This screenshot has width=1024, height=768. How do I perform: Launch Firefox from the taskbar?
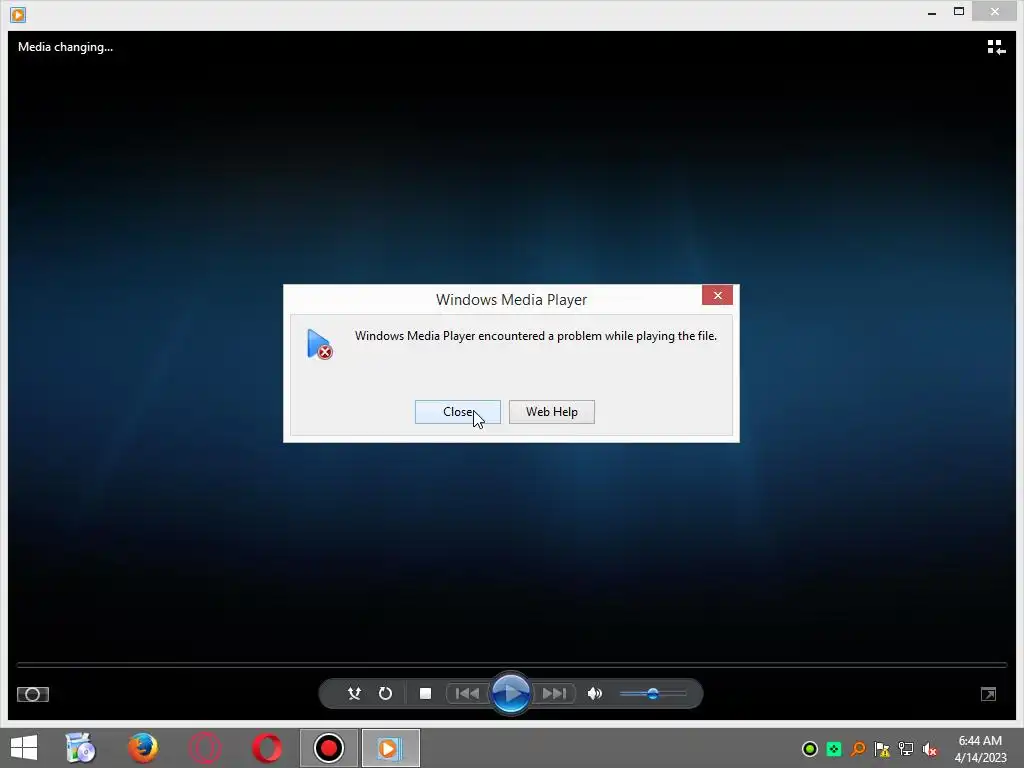pyautogui.click(x=143, y=748)
